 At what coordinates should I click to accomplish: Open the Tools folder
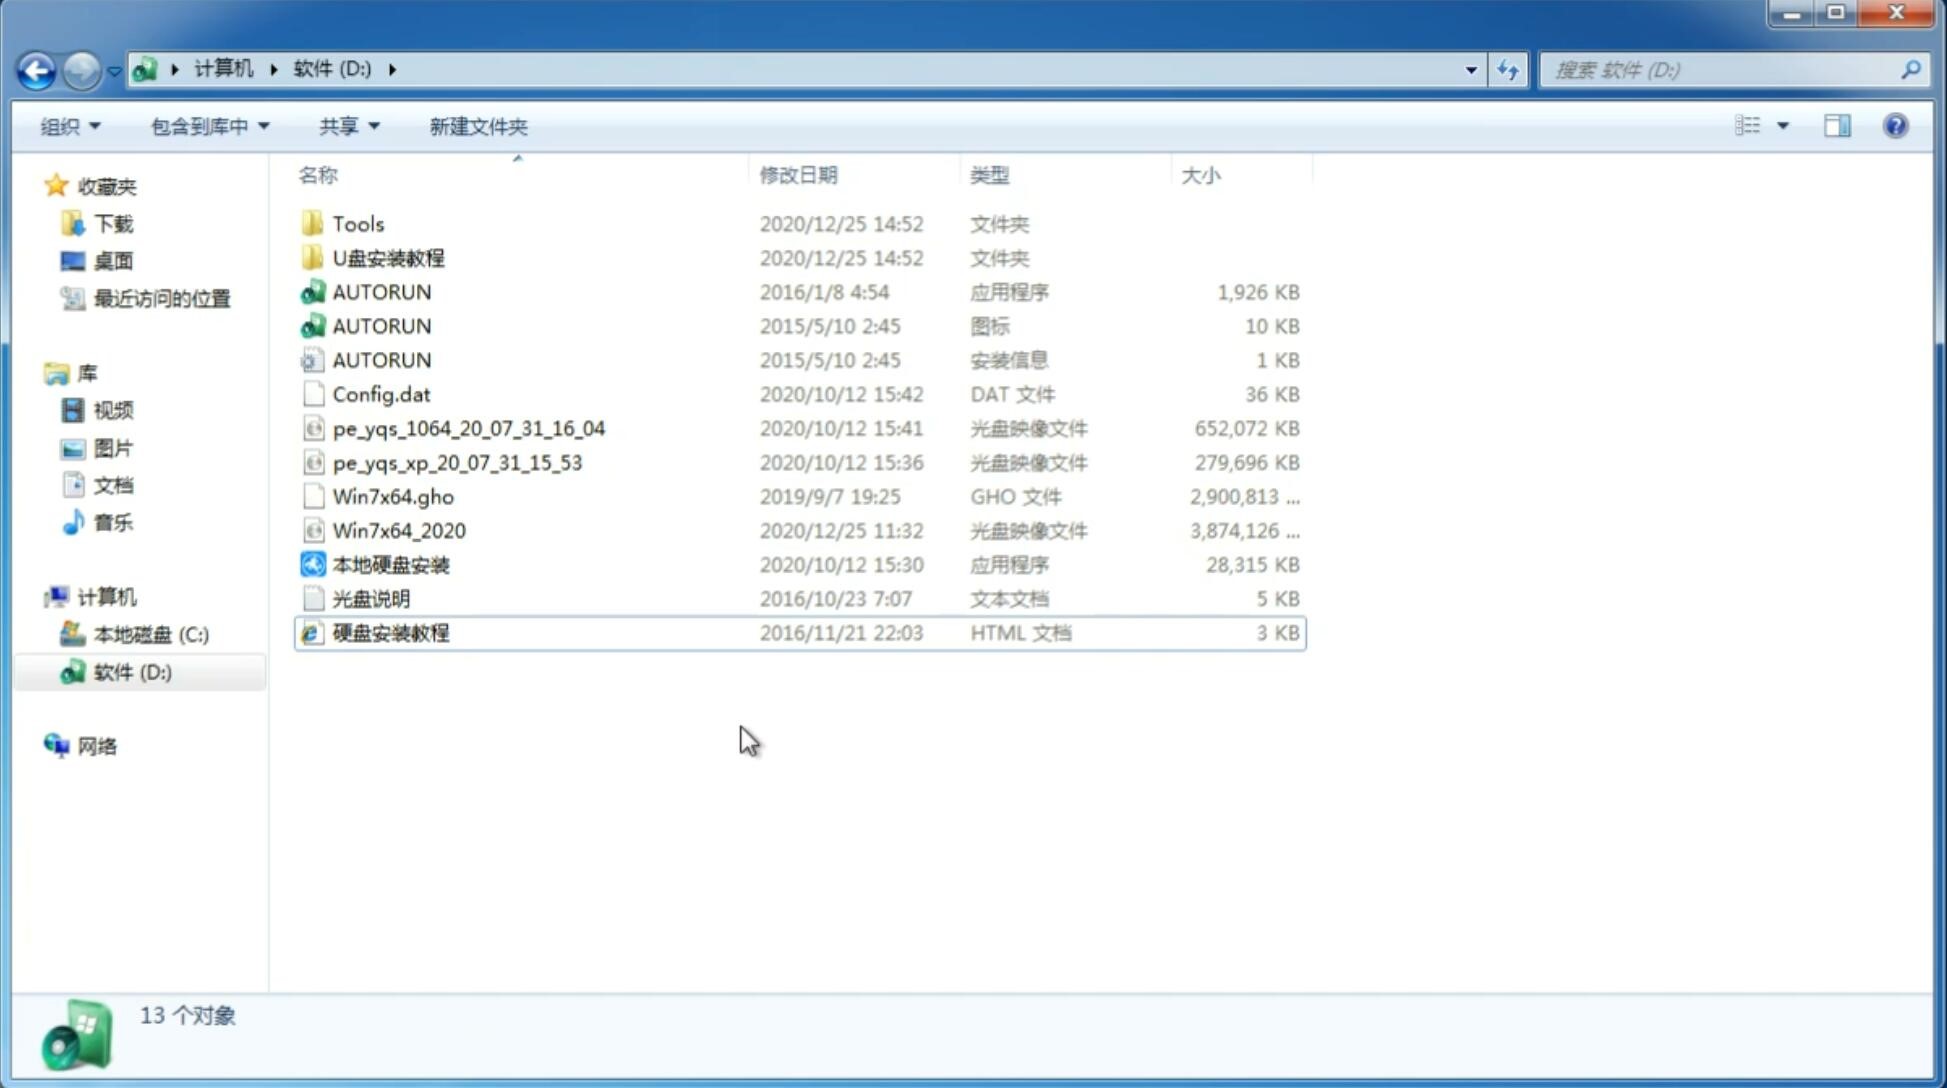tap(357, 223)
